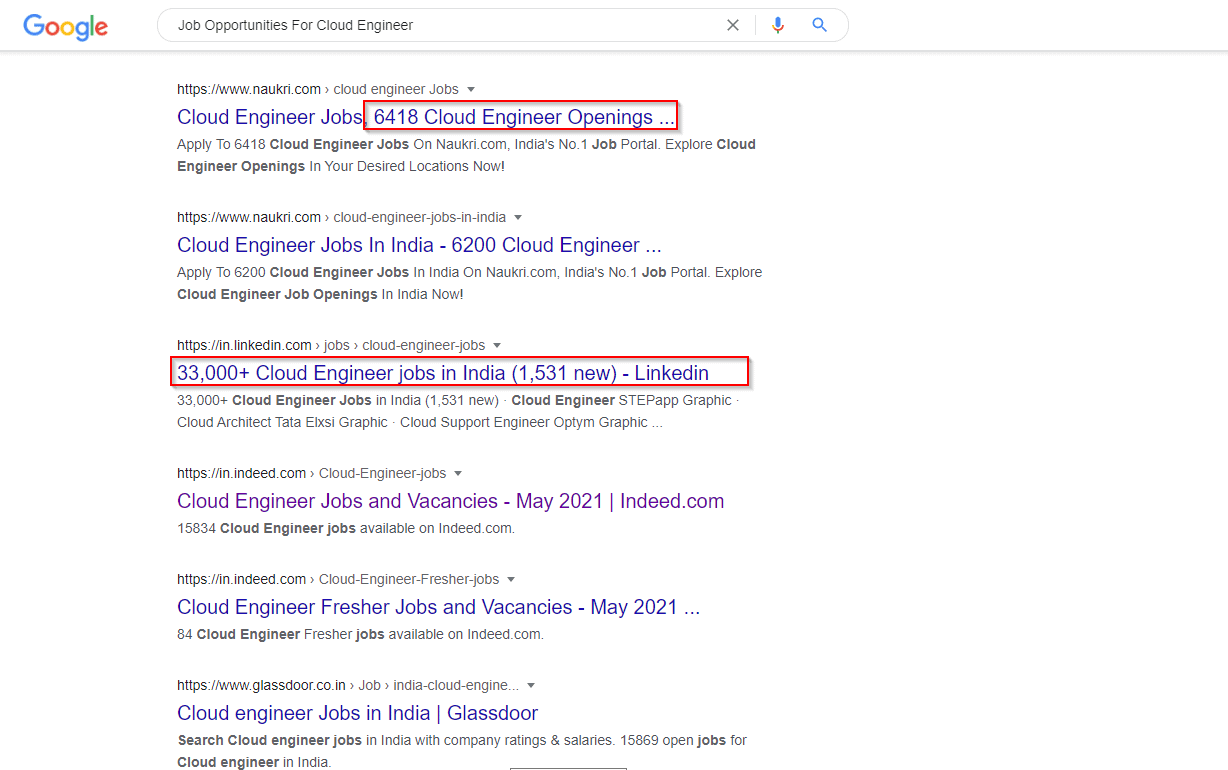Submit search via the magnifier icon
The image size is (1228, 770).
tap(819, 24)
